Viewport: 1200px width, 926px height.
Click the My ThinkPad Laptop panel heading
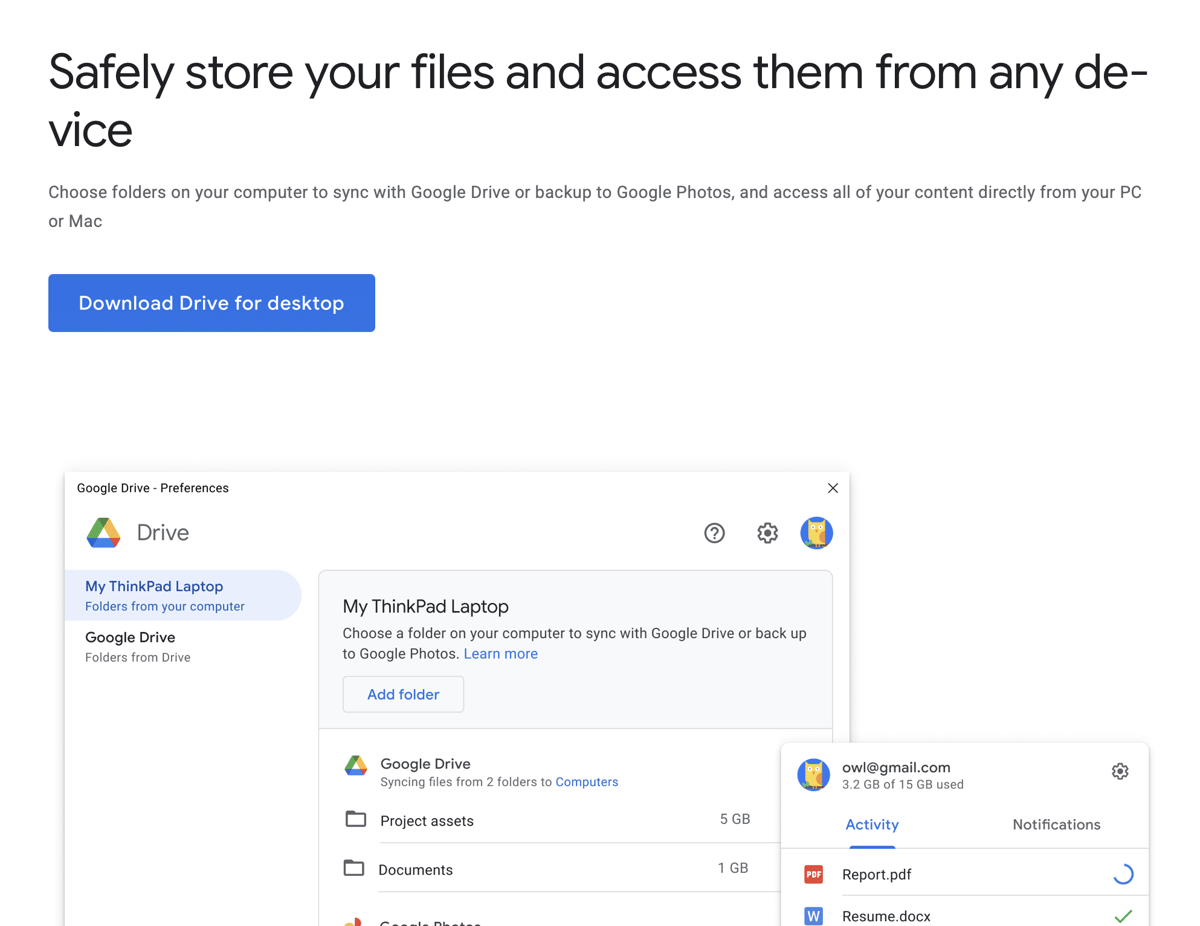click(x=425, y=606)
